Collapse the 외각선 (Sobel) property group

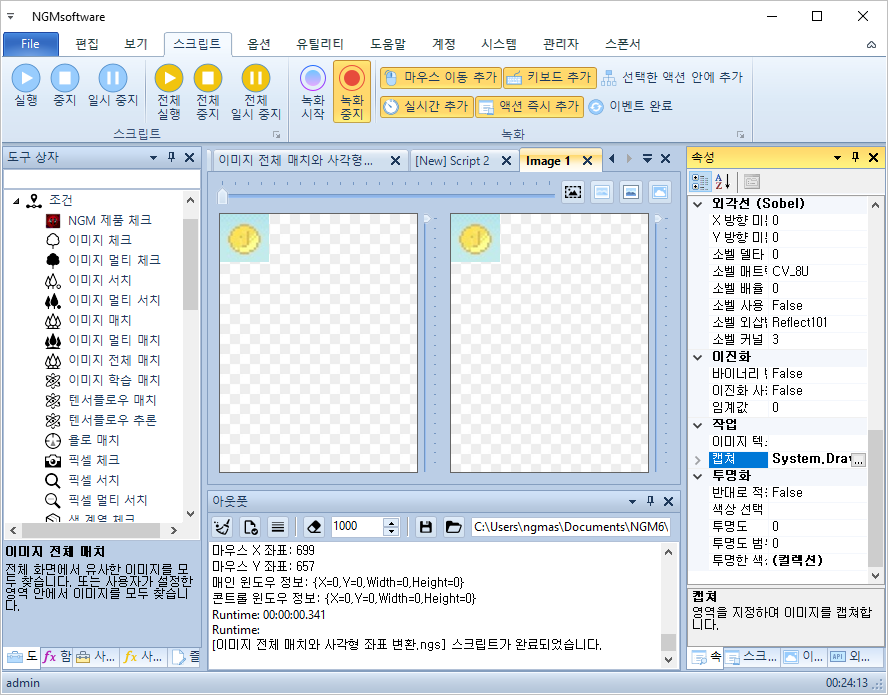click(x=698, y=204)
